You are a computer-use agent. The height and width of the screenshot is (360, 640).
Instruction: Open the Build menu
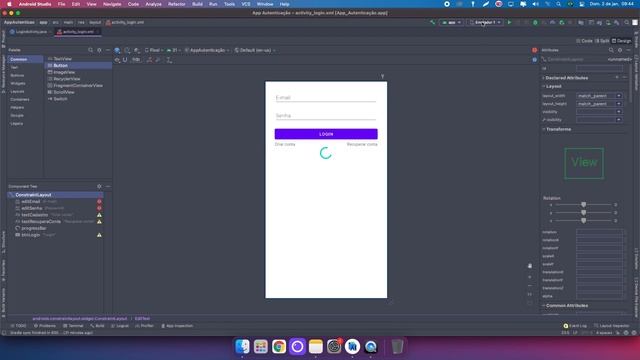[198, 4]
